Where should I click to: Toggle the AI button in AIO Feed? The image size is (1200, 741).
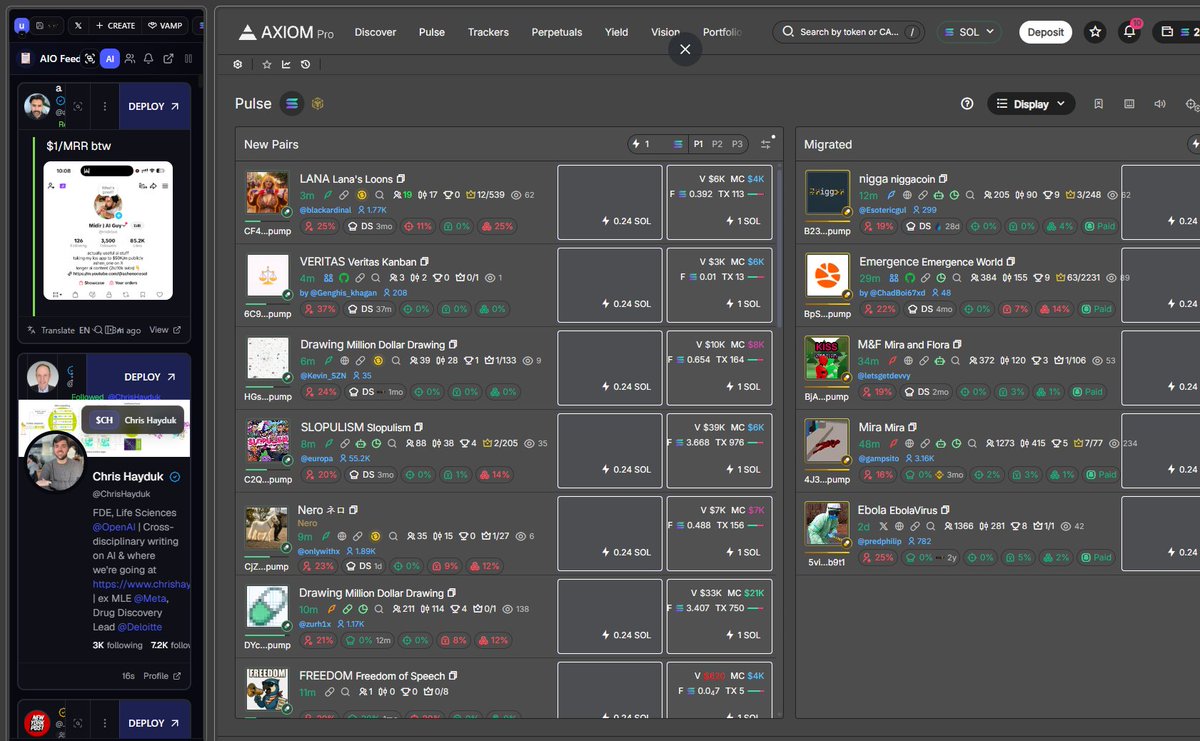pyautogui.click(x=110, y=59)
